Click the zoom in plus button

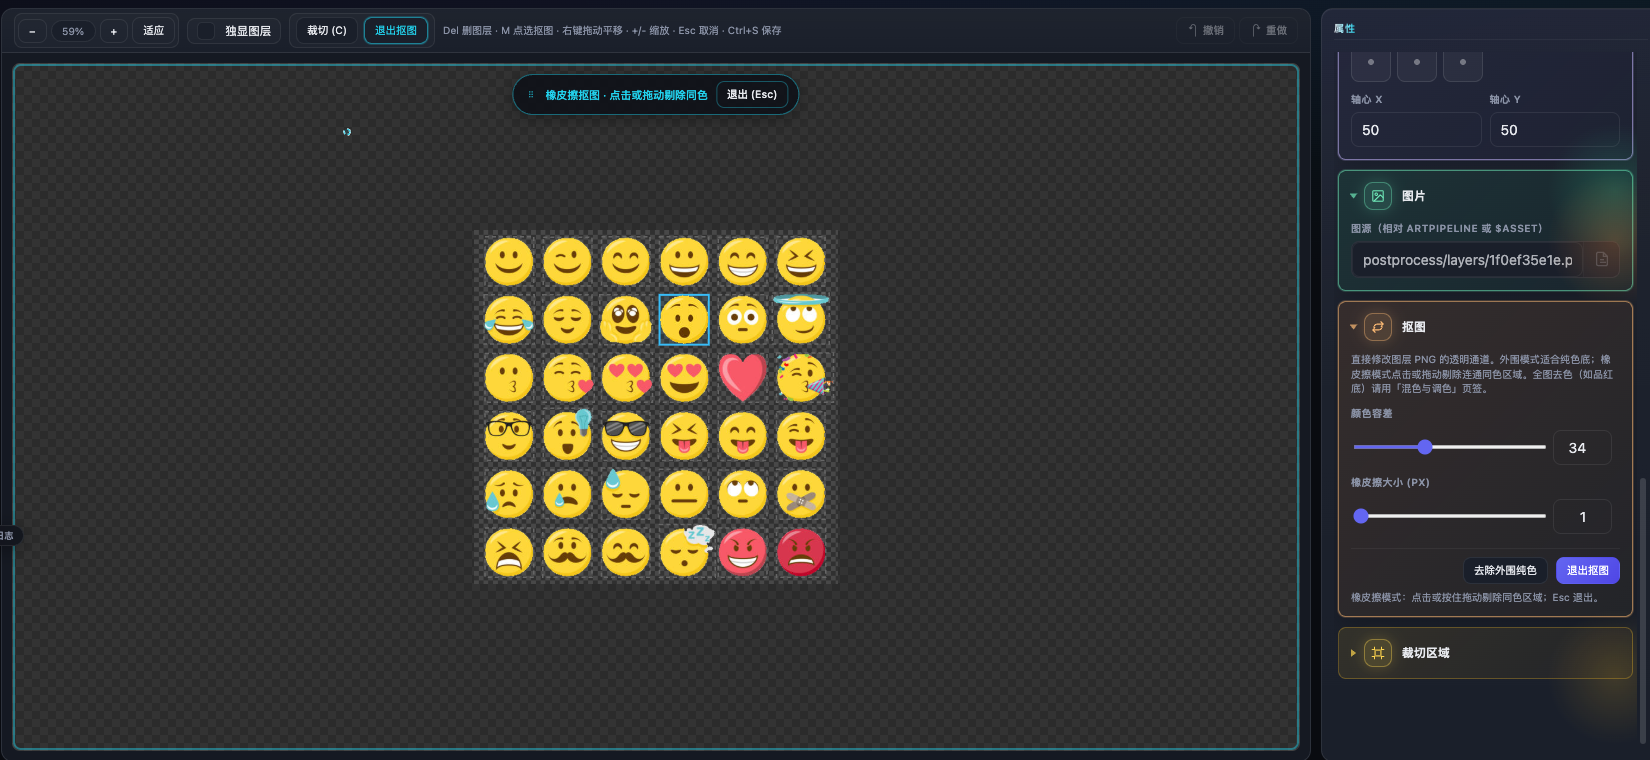[x=114, y=31]
